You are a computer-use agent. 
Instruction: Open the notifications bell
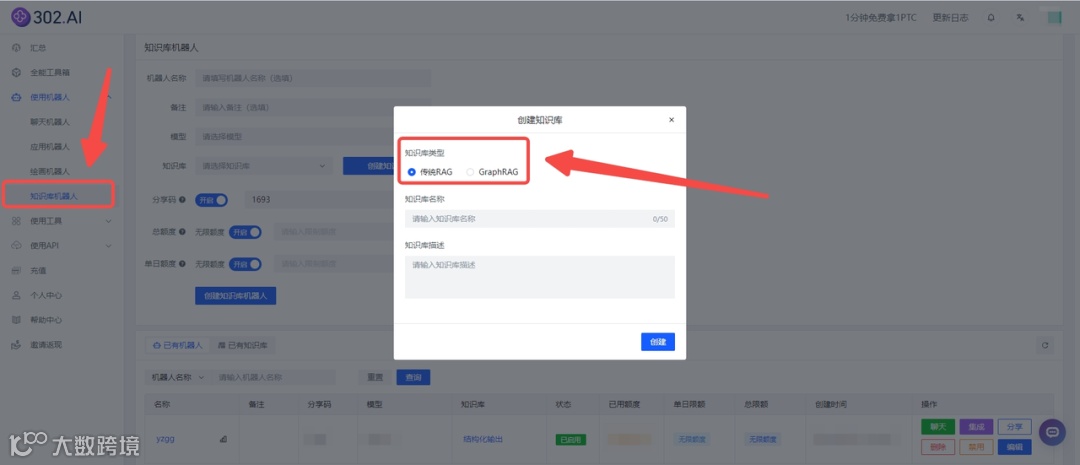(991, 18)
